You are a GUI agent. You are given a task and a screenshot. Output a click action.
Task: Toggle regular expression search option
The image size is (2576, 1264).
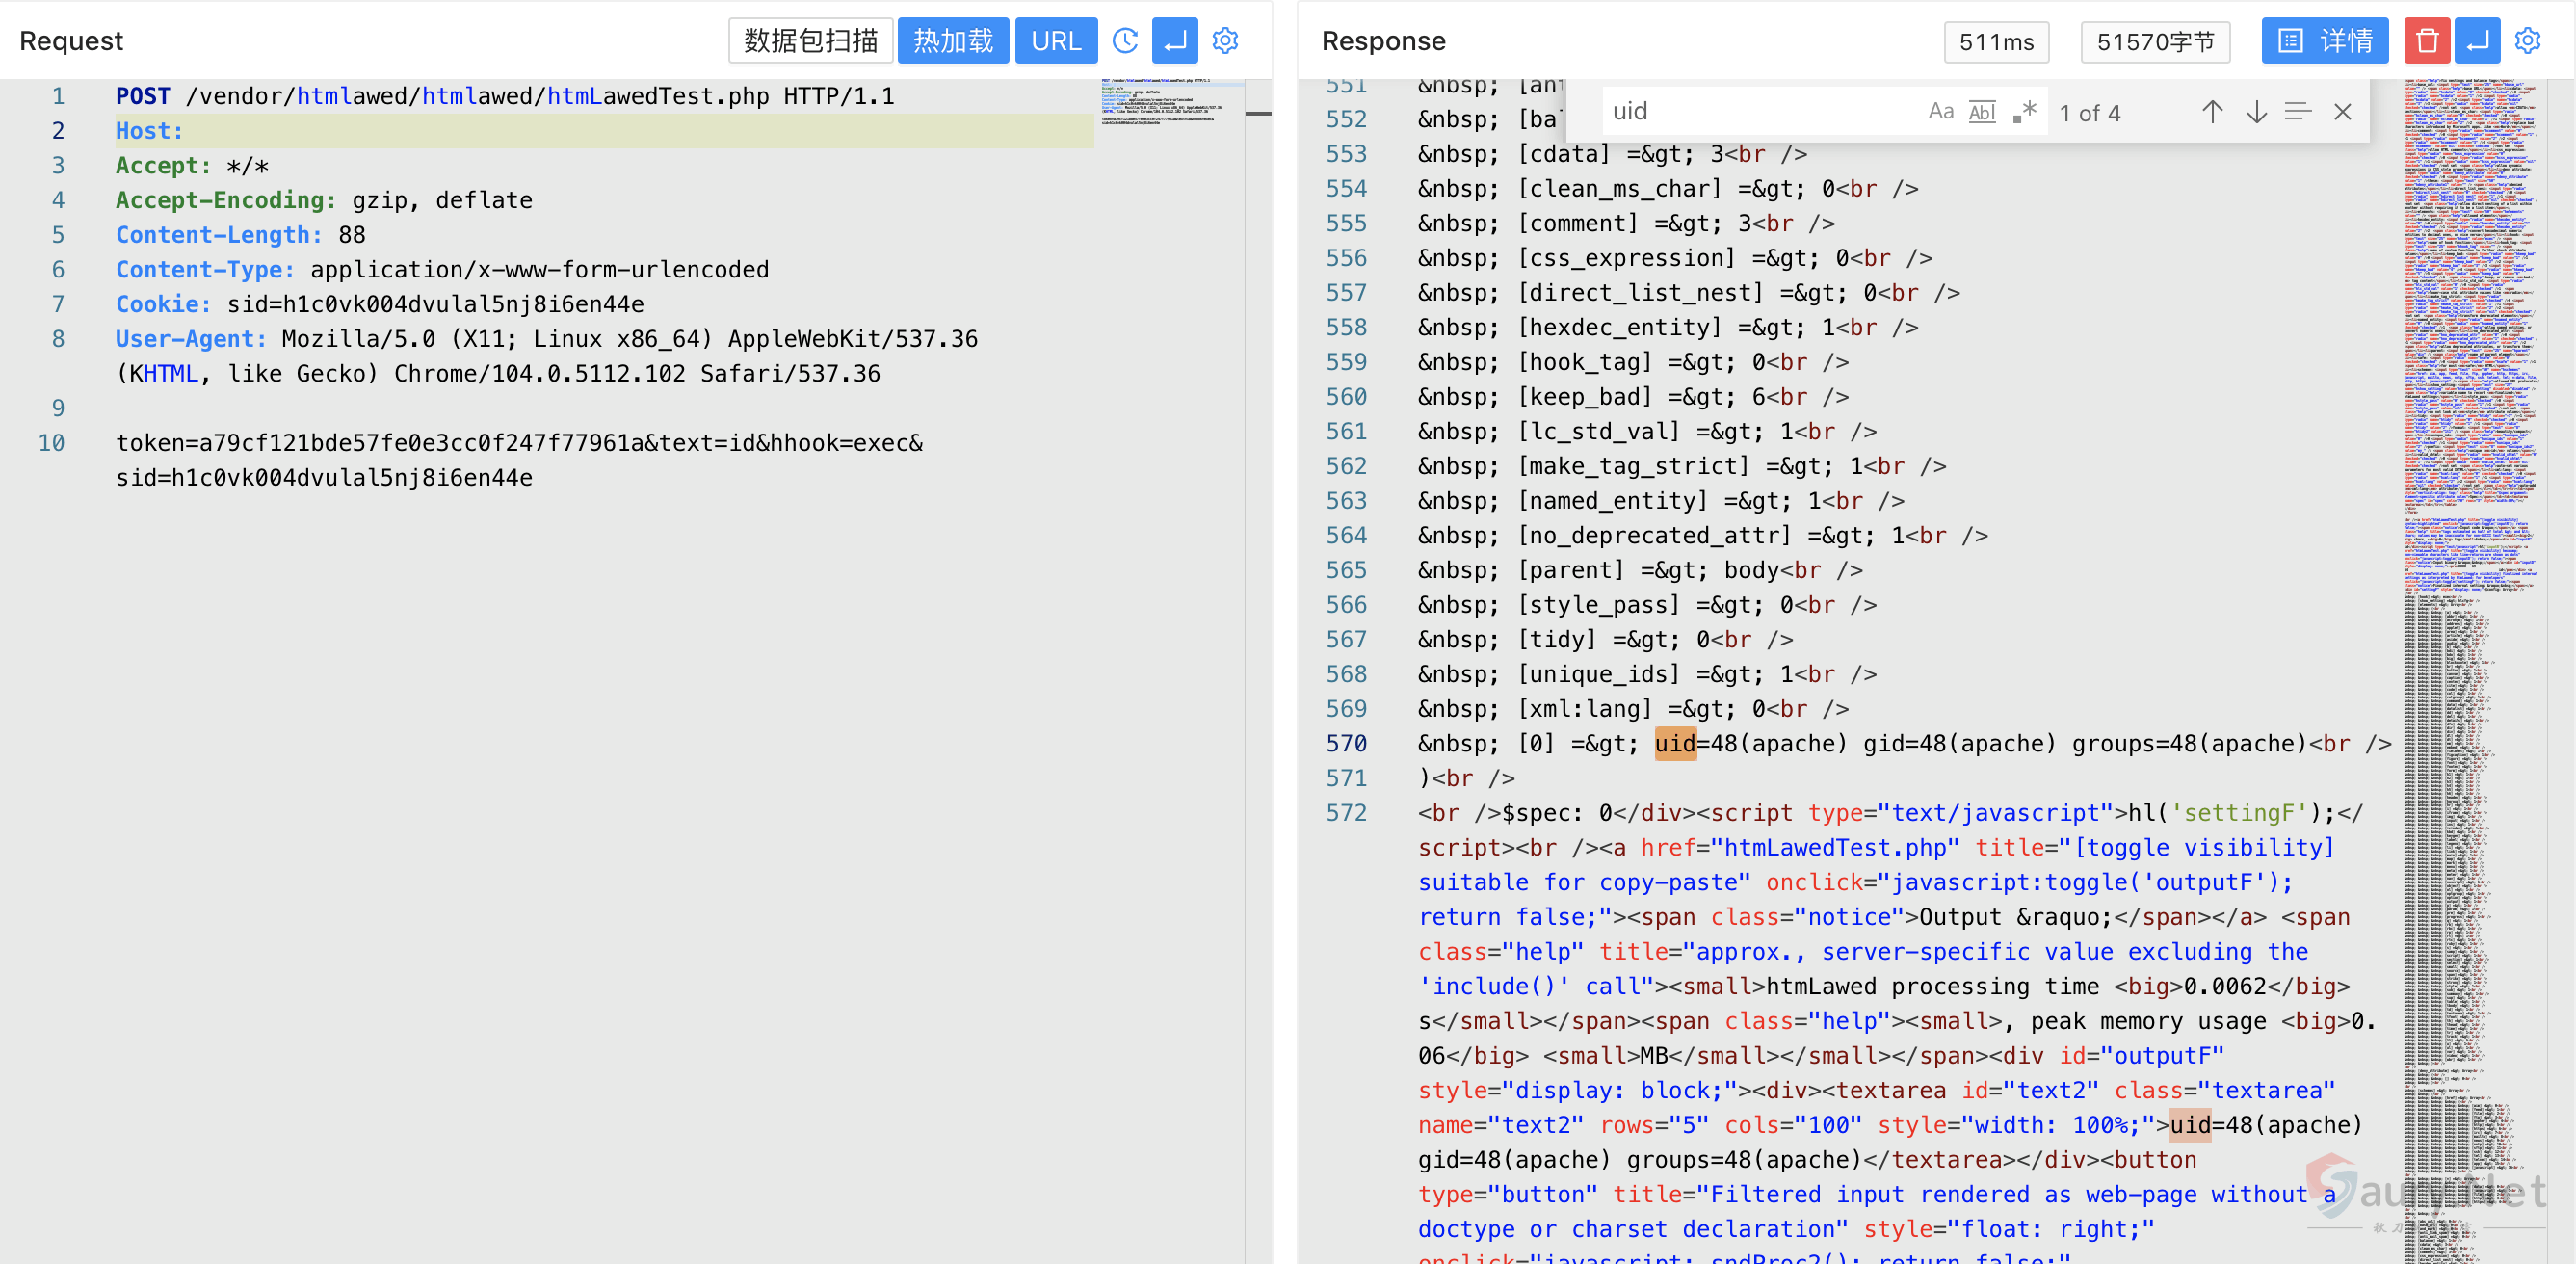(2024, 112)
